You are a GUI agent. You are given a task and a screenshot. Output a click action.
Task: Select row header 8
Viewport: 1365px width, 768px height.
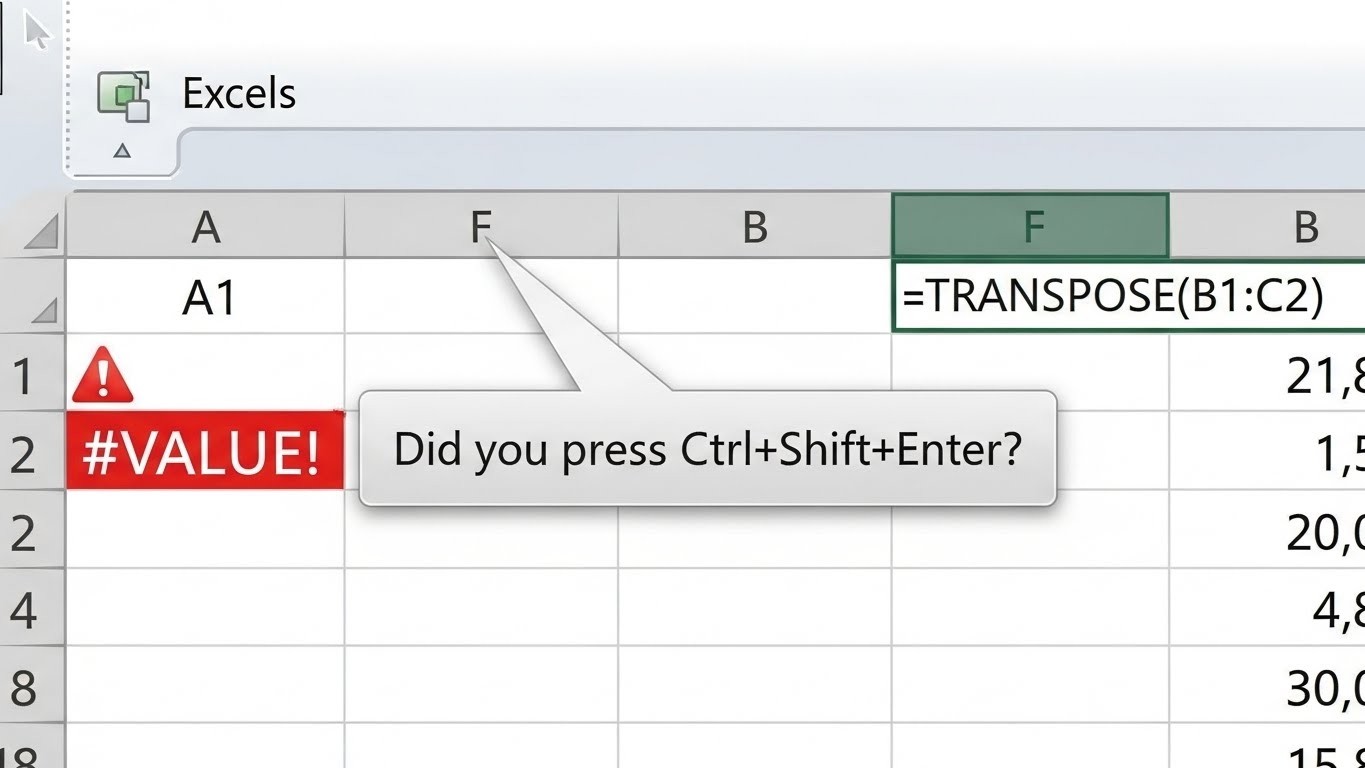[23, 688]
